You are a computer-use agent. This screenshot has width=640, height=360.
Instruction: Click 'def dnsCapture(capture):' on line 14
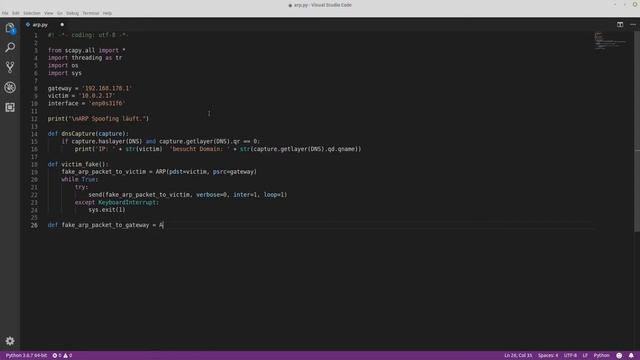pos(88,134)
